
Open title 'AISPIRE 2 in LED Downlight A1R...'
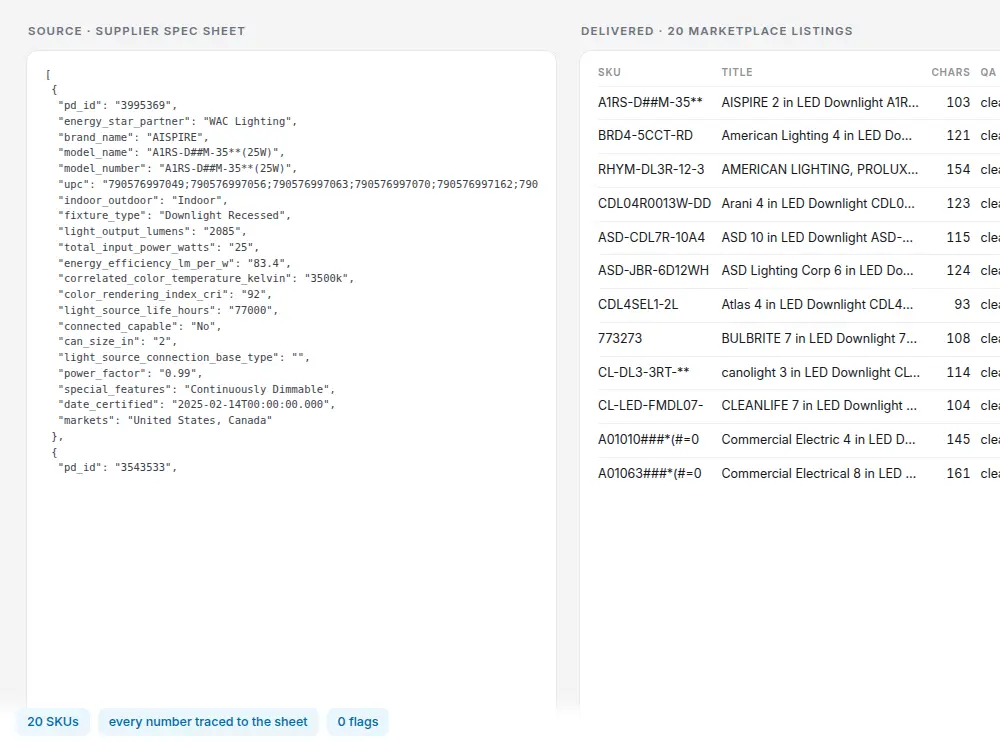(x=820, y=102)
